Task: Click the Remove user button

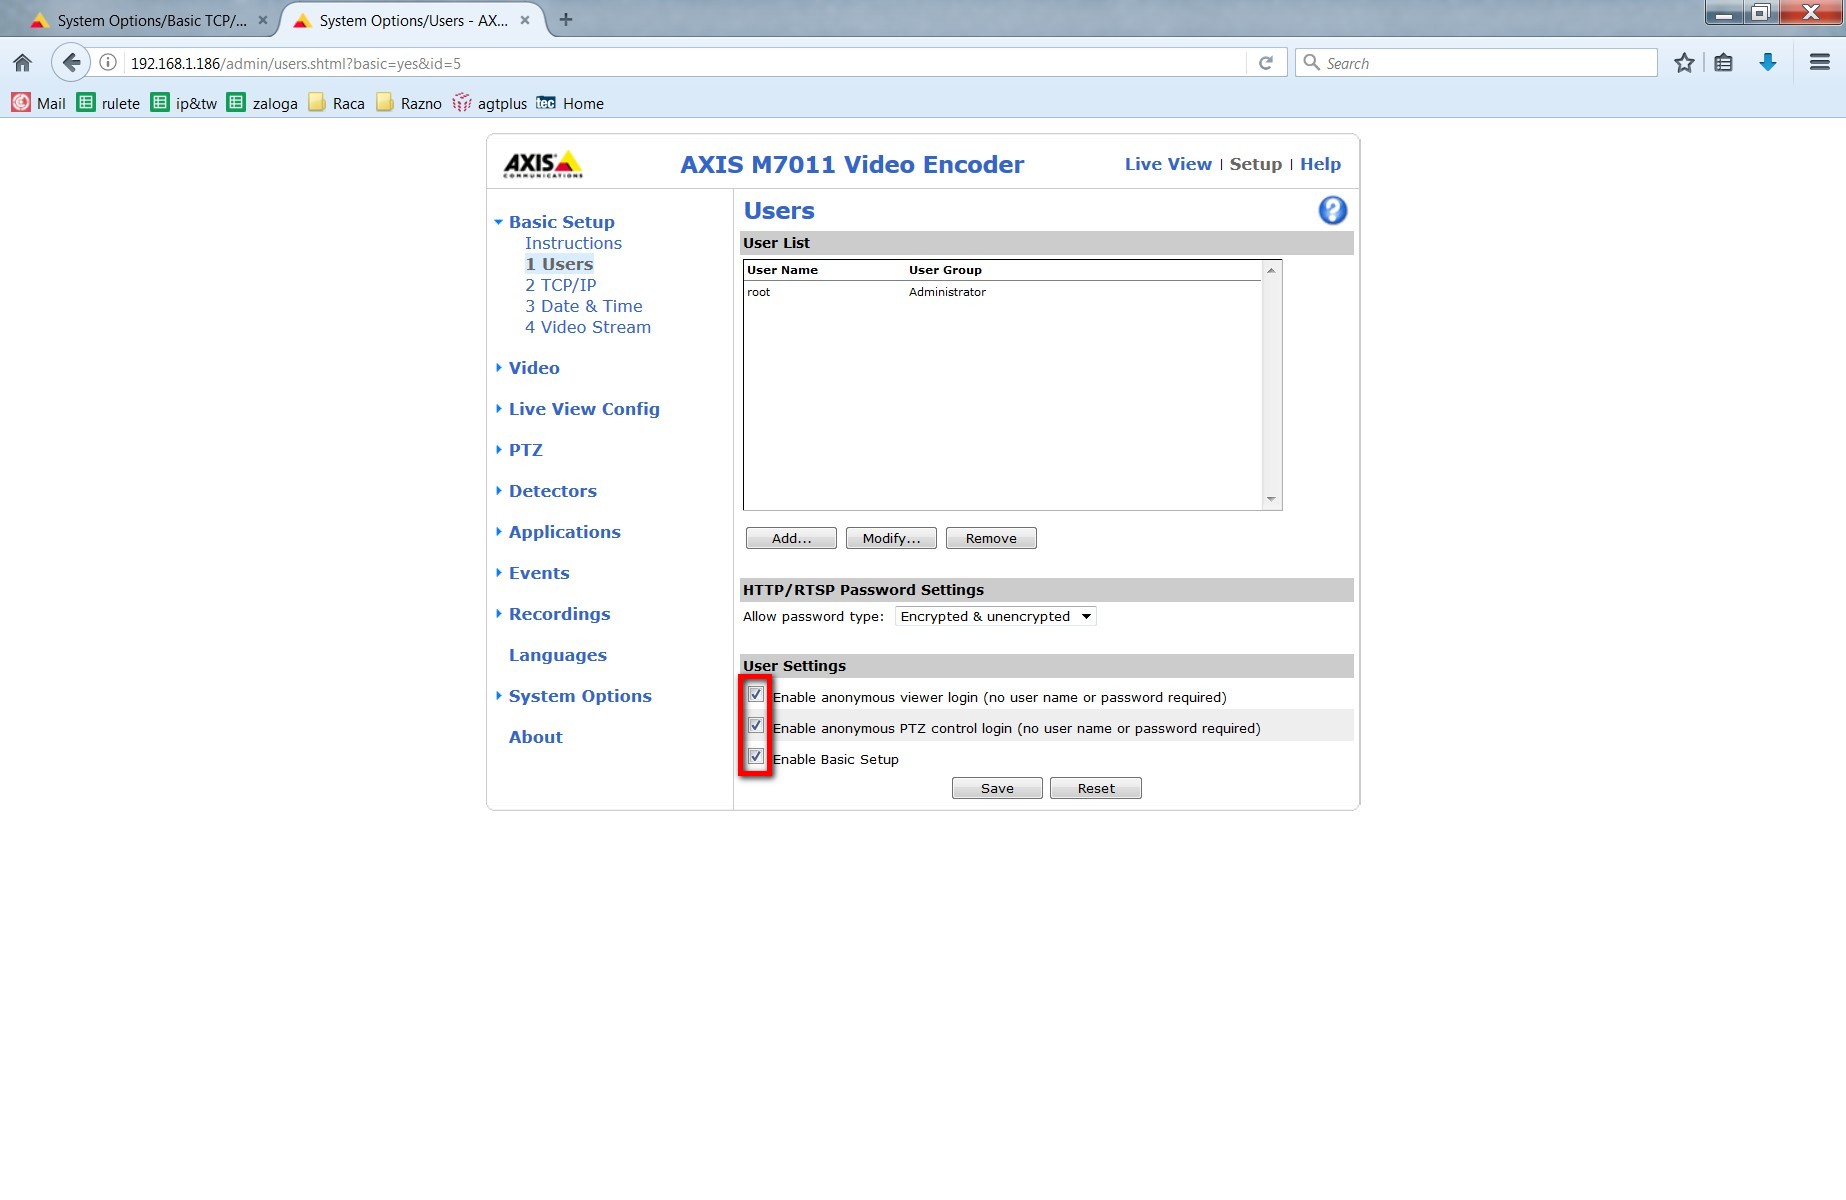Action: point(991,538)
